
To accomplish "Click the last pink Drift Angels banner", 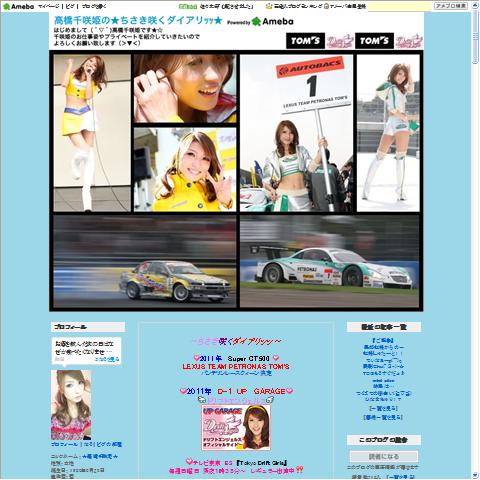I will (409, 41).
